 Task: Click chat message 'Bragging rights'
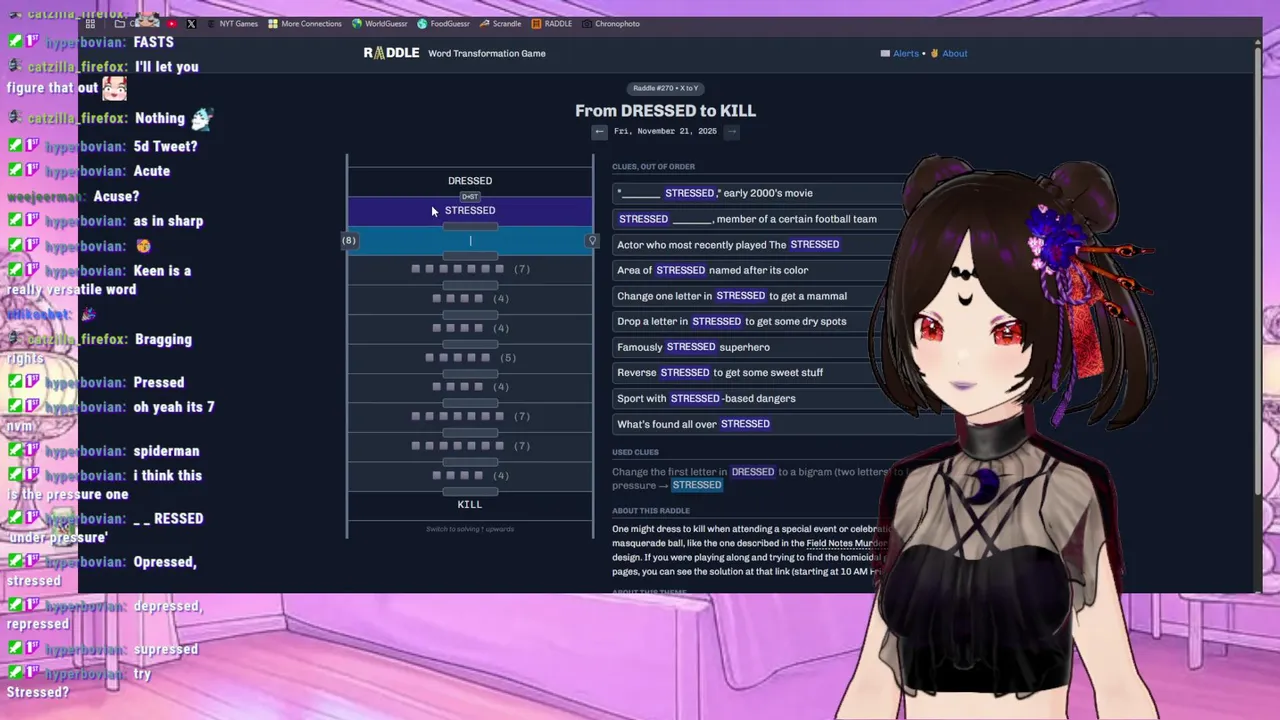click(x=99, y=348)
